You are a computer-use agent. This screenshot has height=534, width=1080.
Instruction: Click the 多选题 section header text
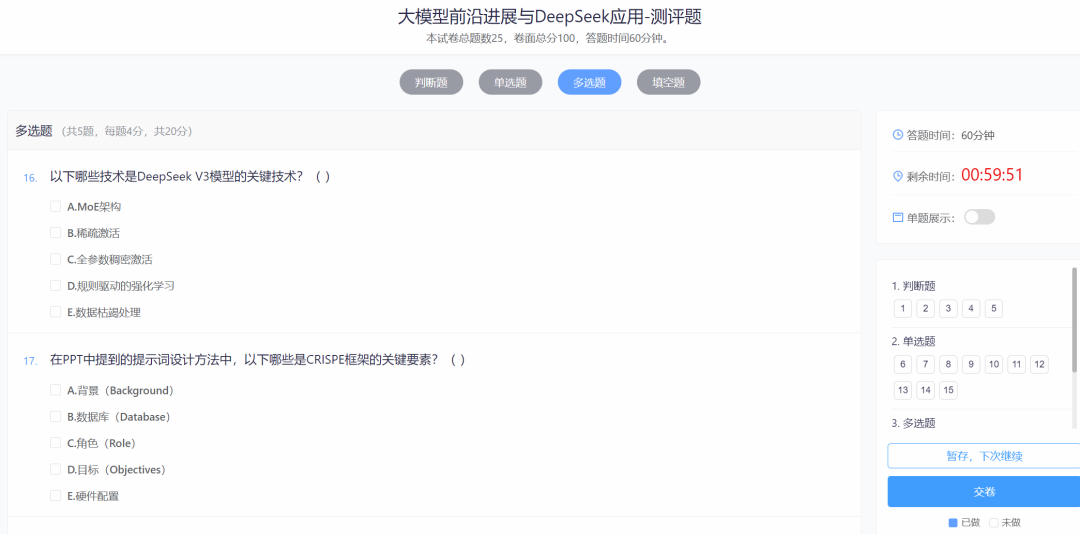(x=34, y=131)
